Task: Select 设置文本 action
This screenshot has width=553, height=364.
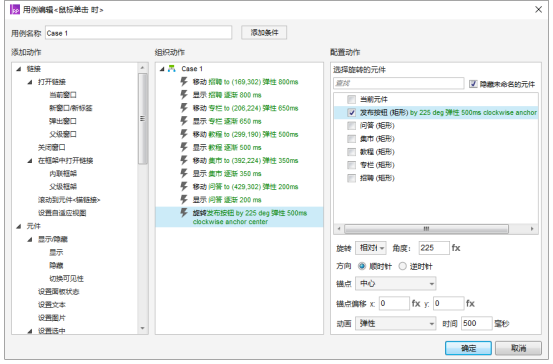Action: (x=51, y=304)
